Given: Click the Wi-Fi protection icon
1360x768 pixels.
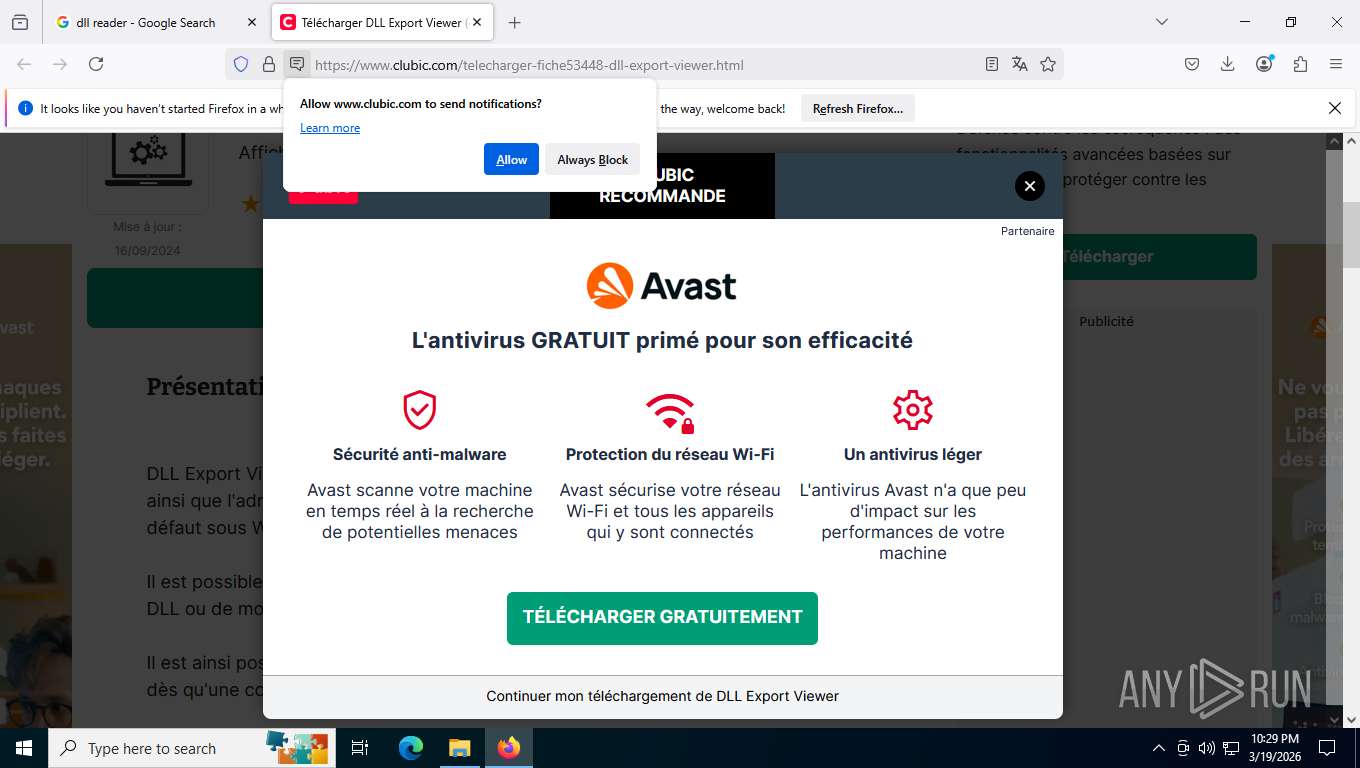Looking at the screenshot, I should (670, 411).
